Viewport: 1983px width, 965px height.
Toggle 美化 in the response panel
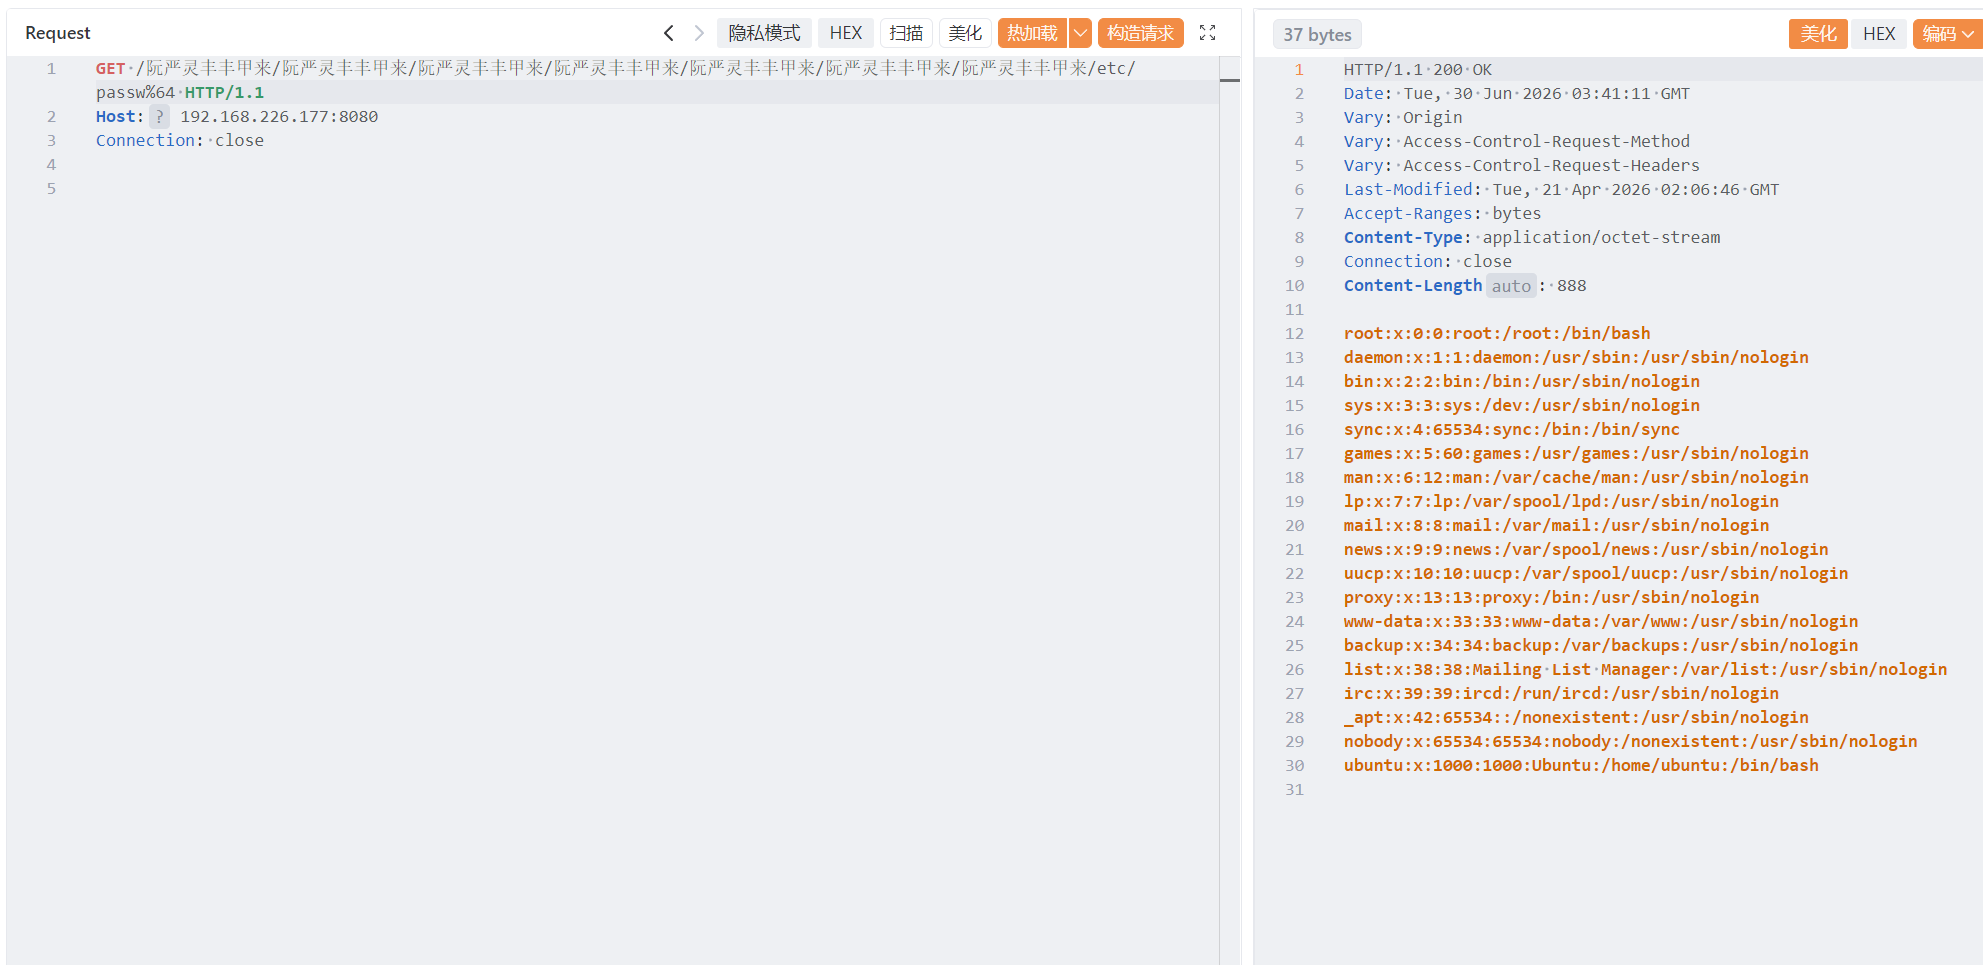click(1818, 34)
